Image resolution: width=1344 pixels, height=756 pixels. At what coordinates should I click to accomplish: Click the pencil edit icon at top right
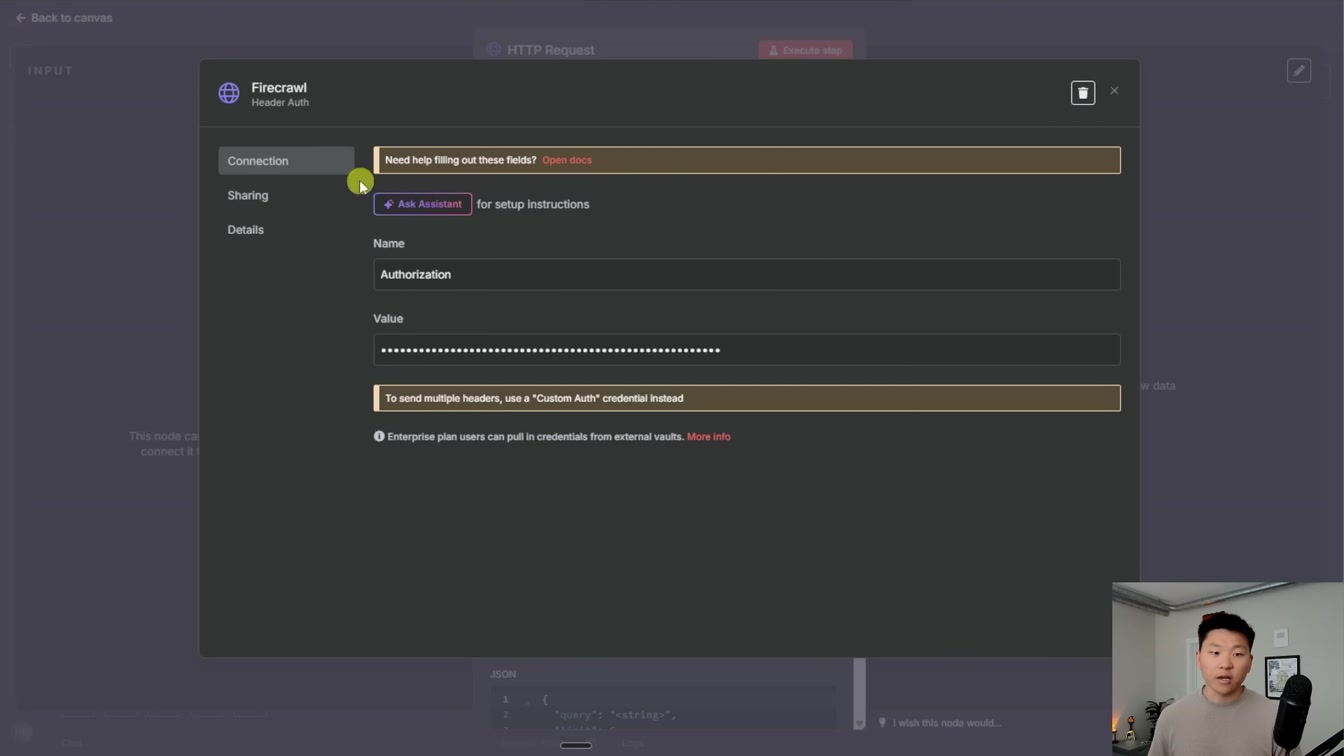coord(1299,70)
